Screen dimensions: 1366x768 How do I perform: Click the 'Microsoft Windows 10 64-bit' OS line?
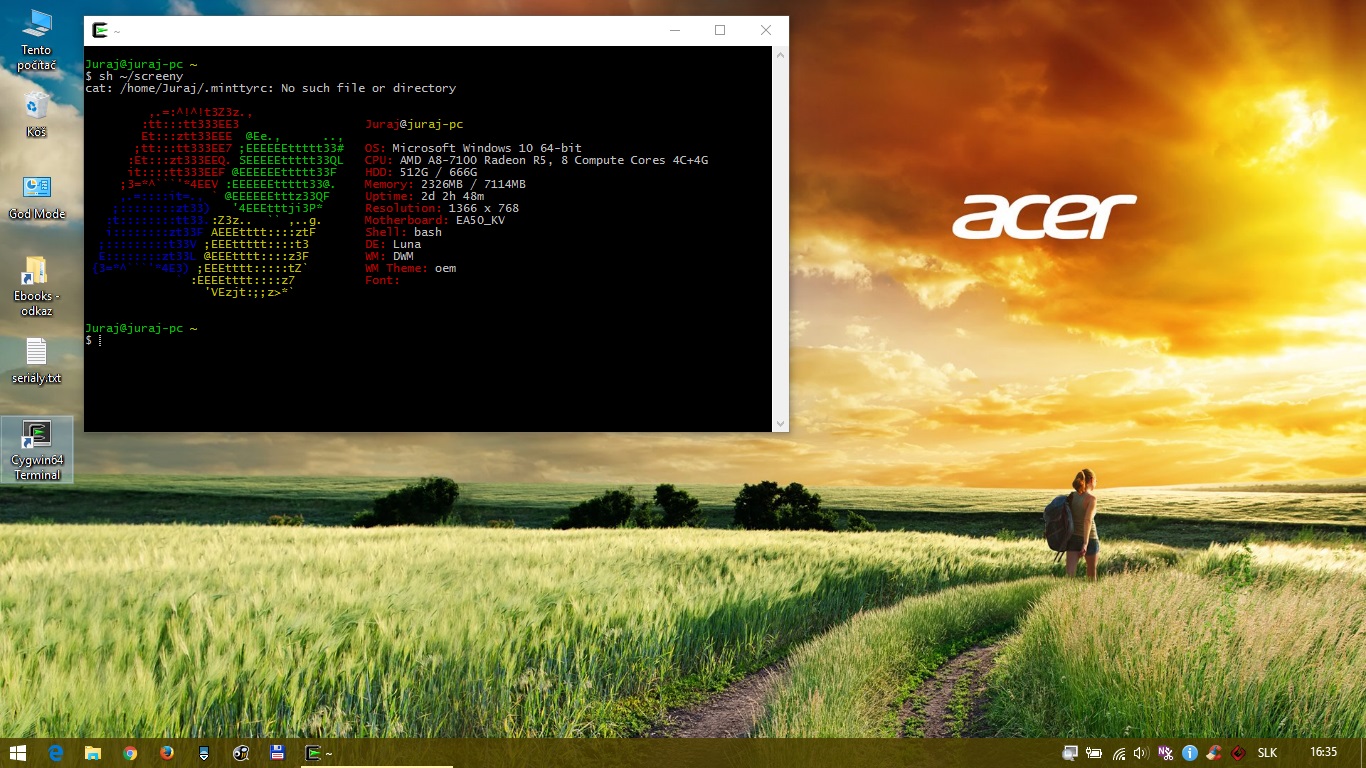[x=486, y=148]
